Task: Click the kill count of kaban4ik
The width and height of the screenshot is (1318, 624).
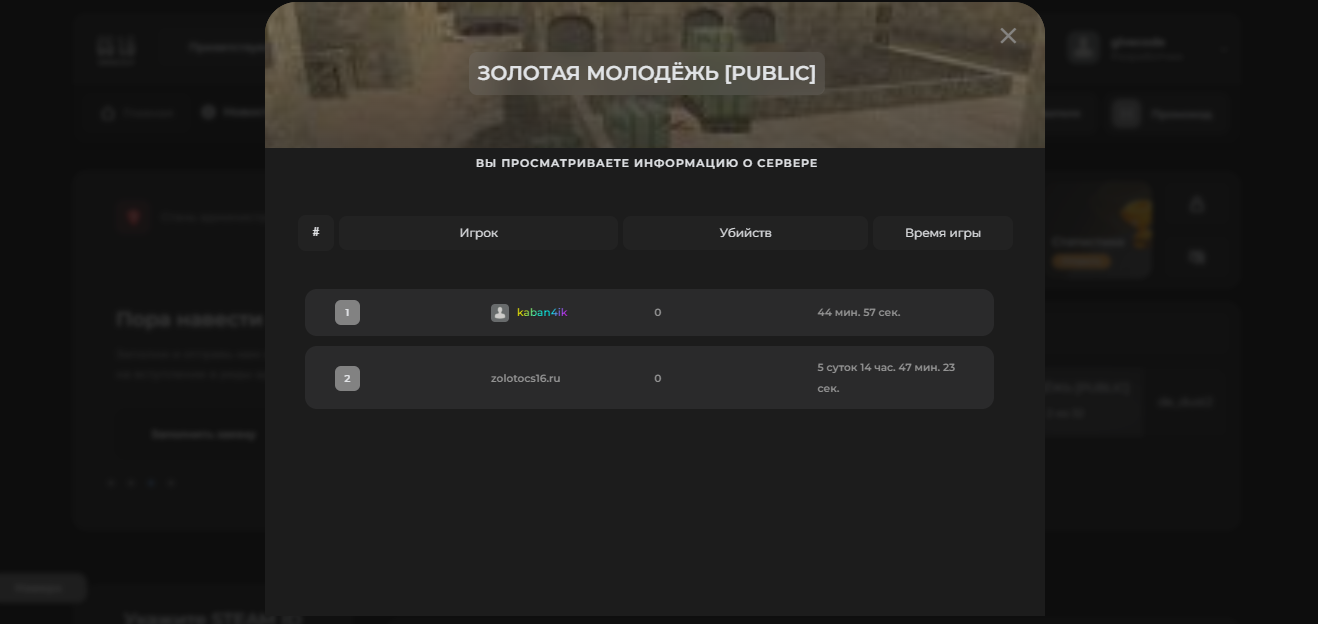Action: click(x=657, y=313)
